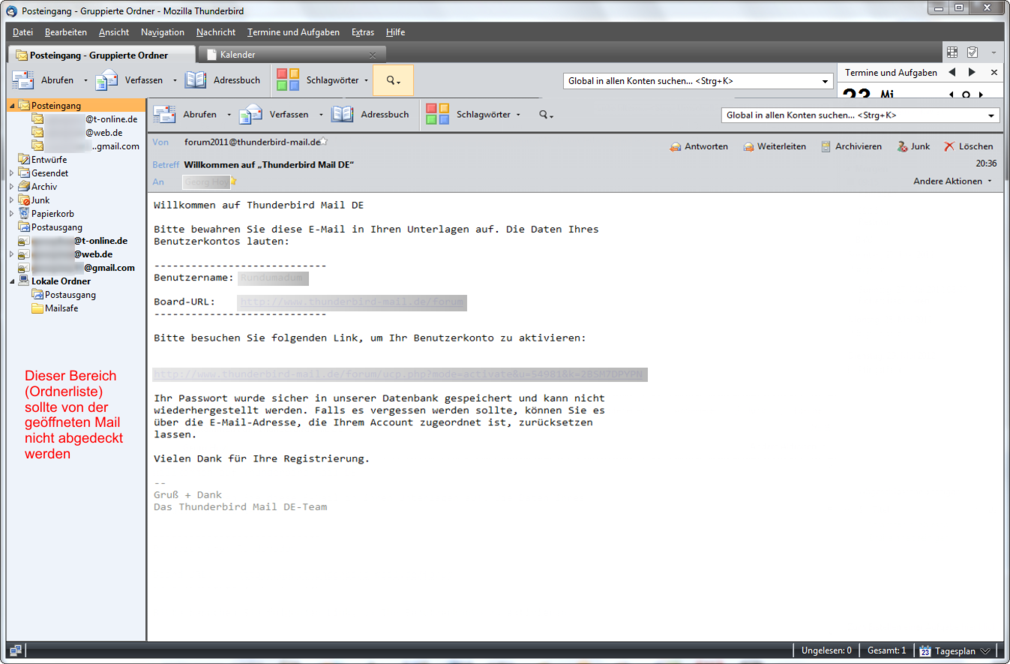Select Postausgang under Lokale Ordner
This screenshot has height=664, width=1010.
70,295
